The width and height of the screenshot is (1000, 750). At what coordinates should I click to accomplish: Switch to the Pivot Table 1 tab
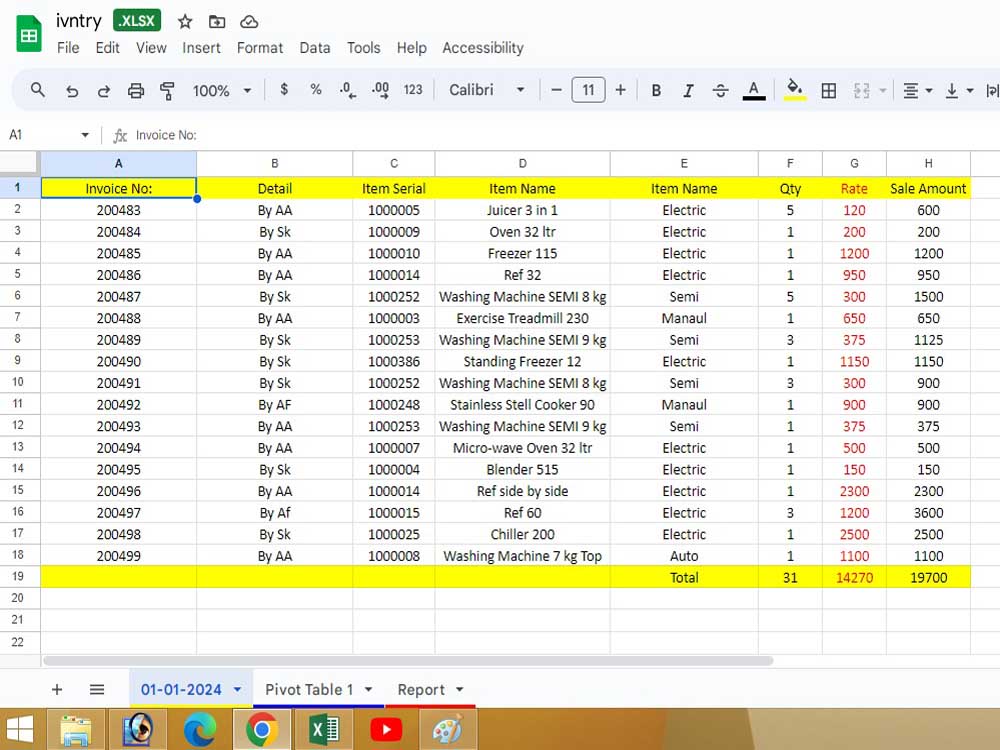309,689
